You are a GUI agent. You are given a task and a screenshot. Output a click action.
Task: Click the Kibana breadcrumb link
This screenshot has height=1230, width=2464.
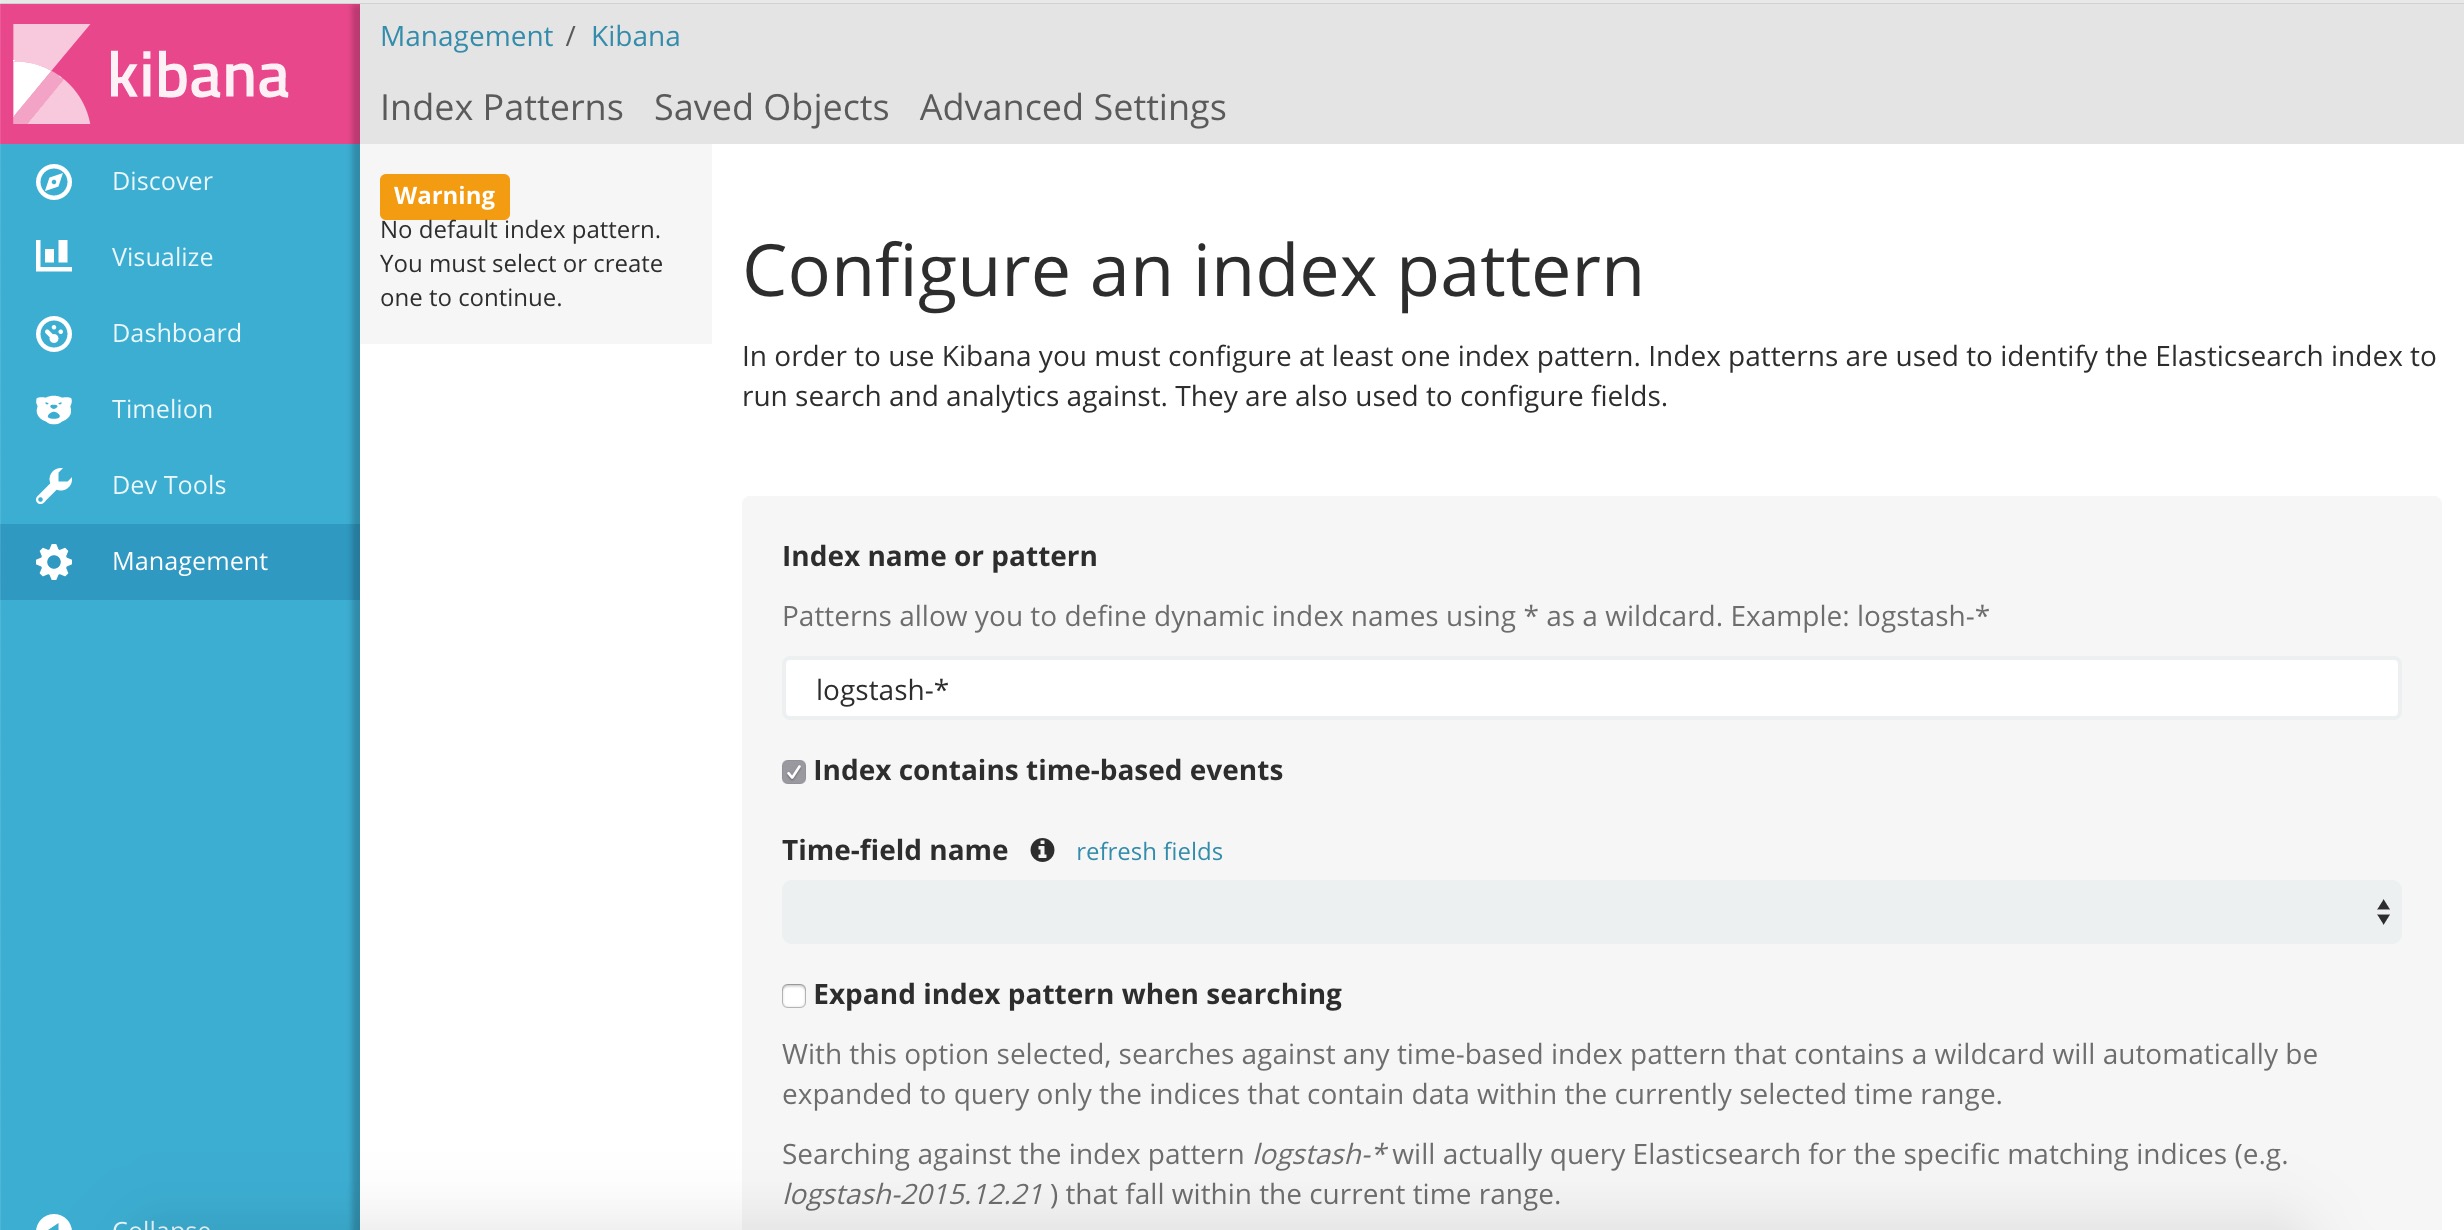tap(635, 37)
